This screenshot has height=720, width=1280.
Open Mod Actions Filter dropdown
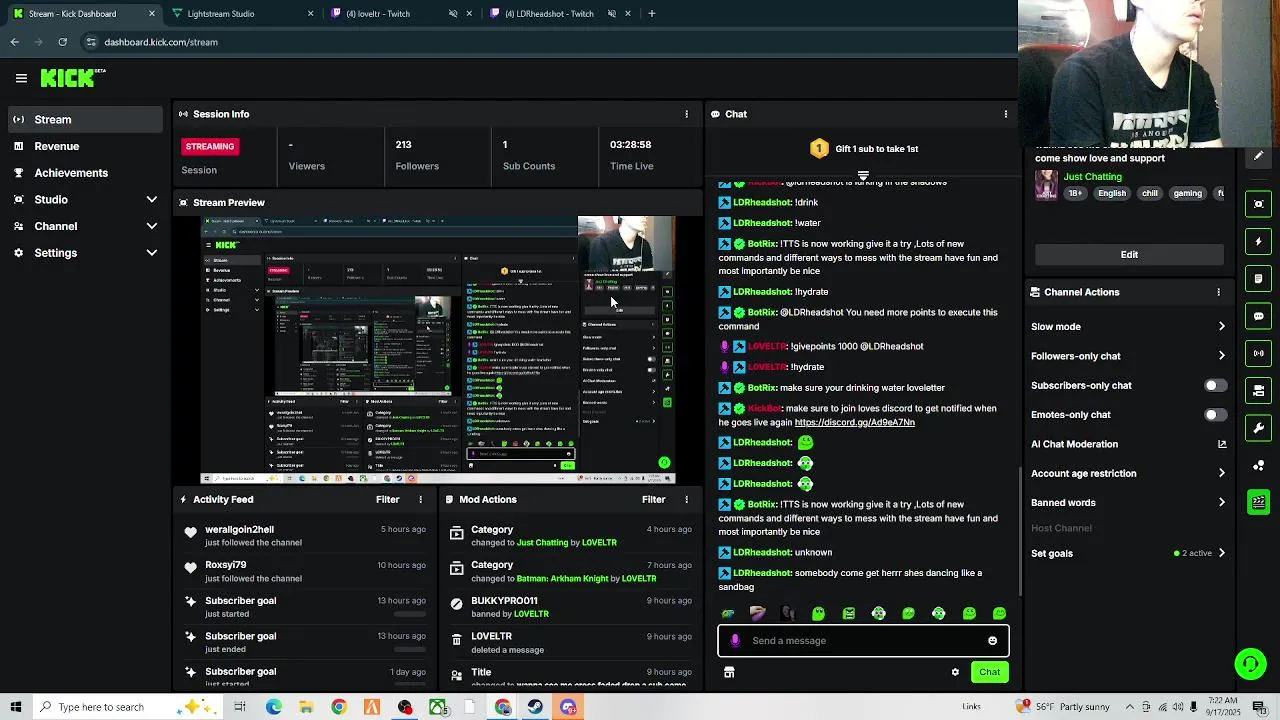click(653, 499)
